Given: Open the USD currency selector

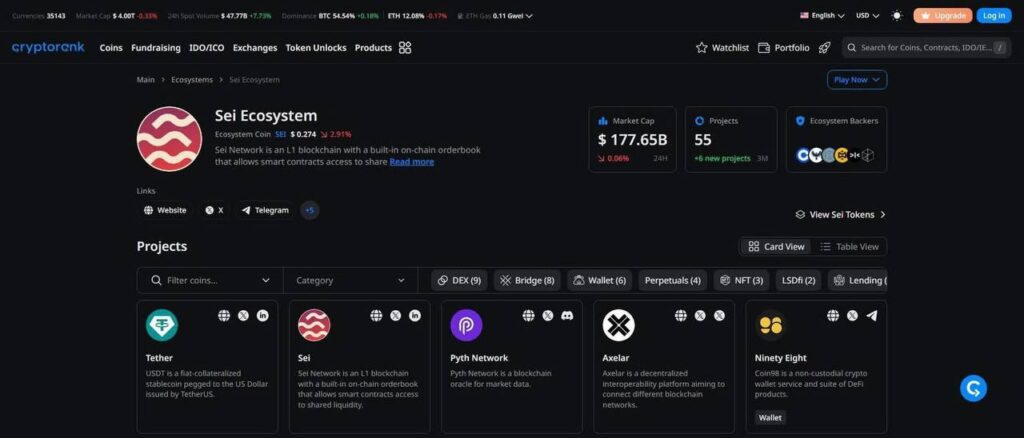Looking at the screenshot, I should 866,15.
